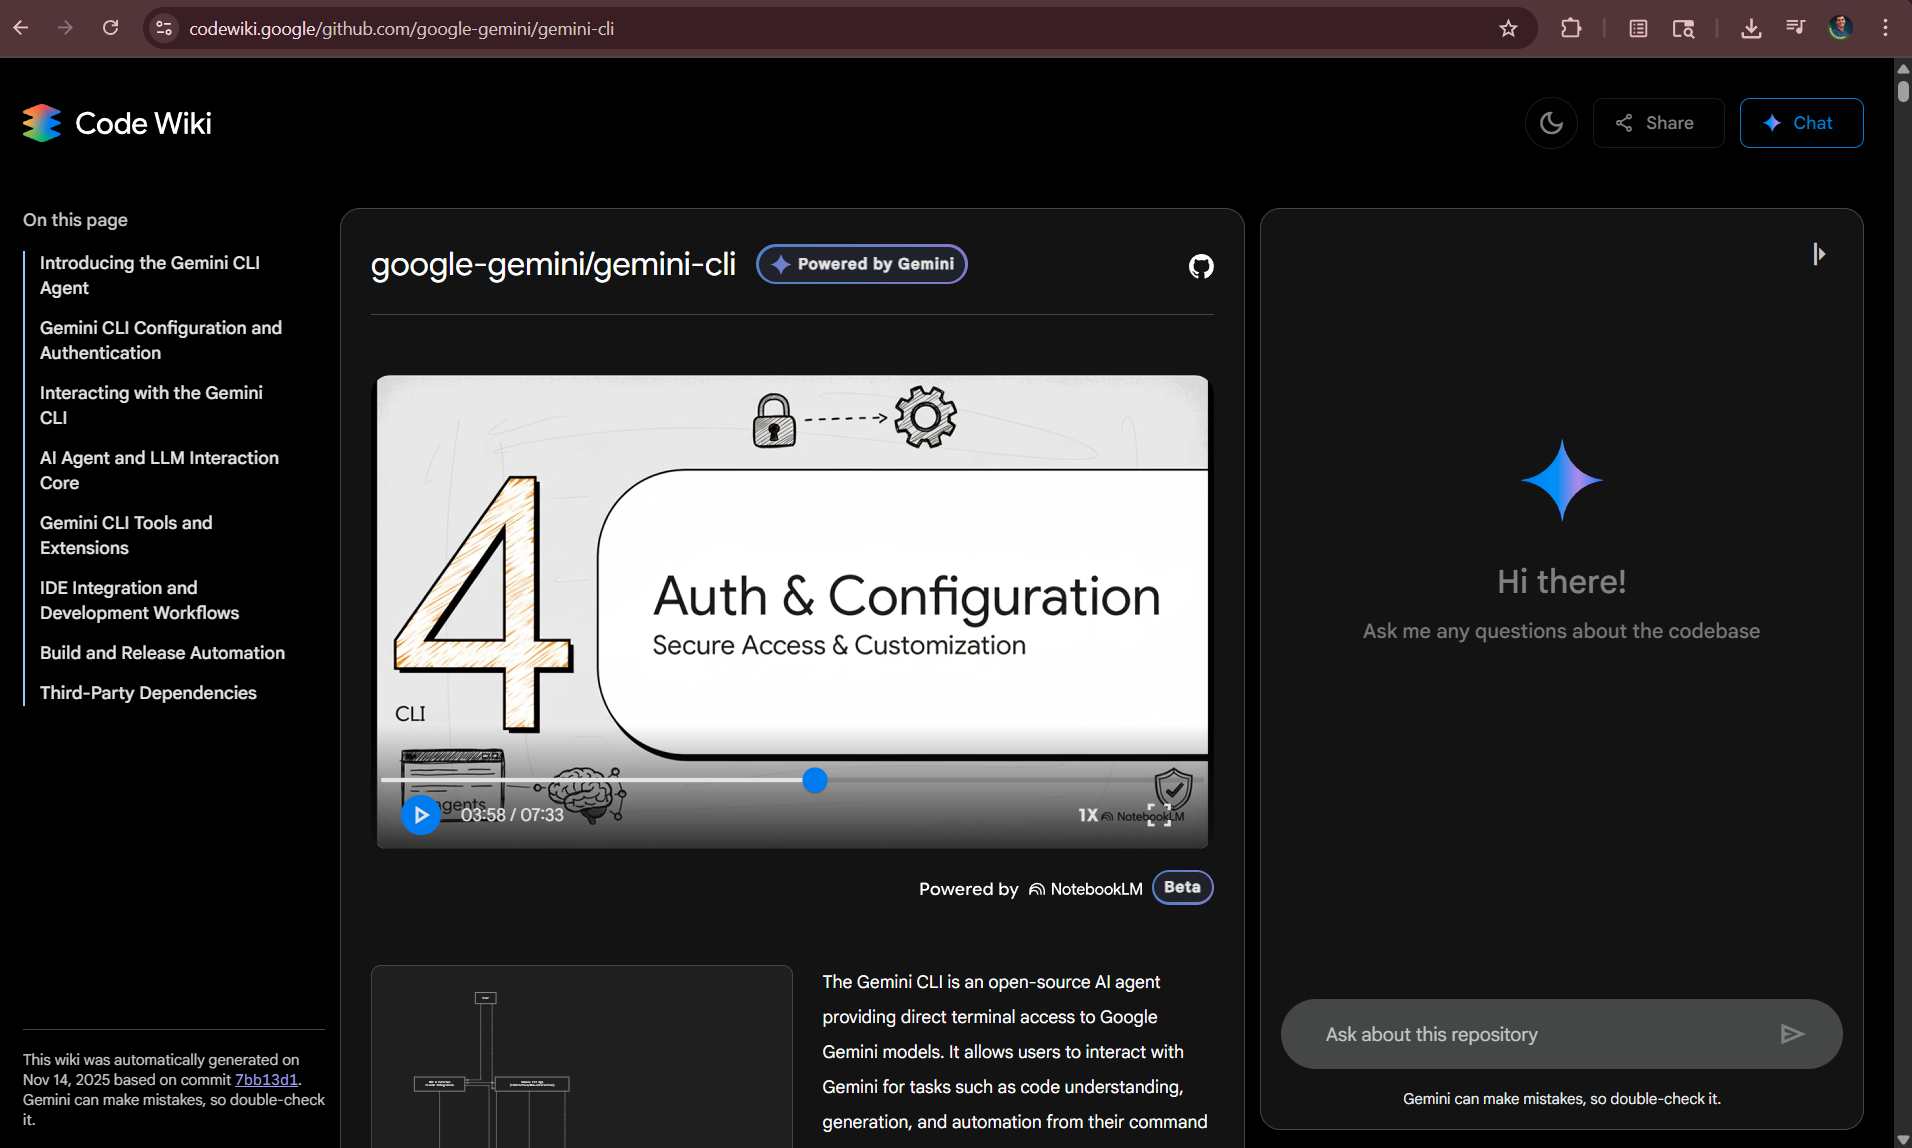Open Chrome three-dot menu

tap(1885, 28)
